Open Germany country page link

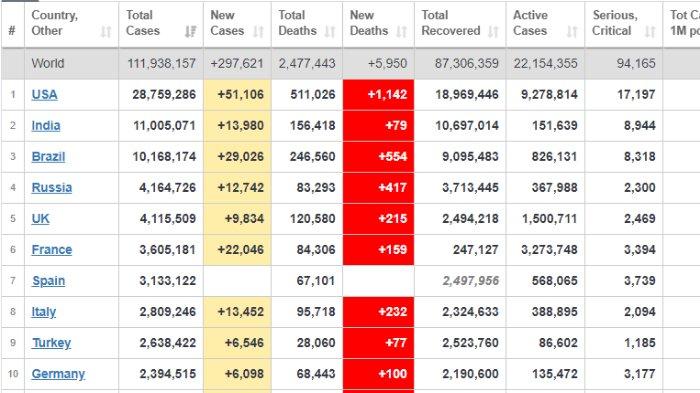pos(58,374)
